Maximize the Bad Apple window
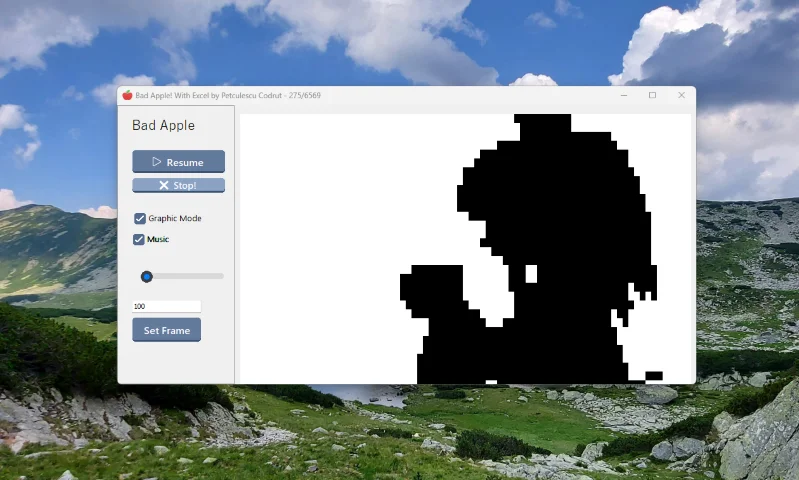 652,95
